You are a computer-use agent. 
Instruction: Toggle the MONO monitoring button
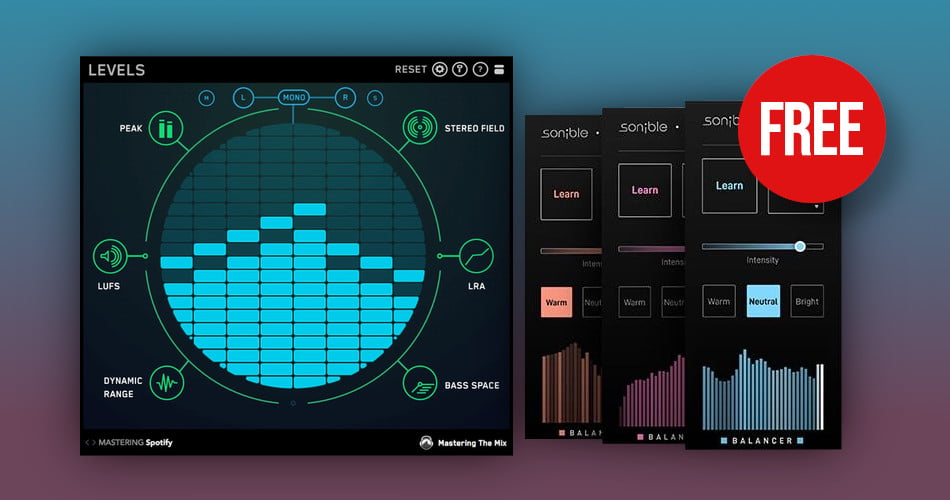tap(294, 97)
